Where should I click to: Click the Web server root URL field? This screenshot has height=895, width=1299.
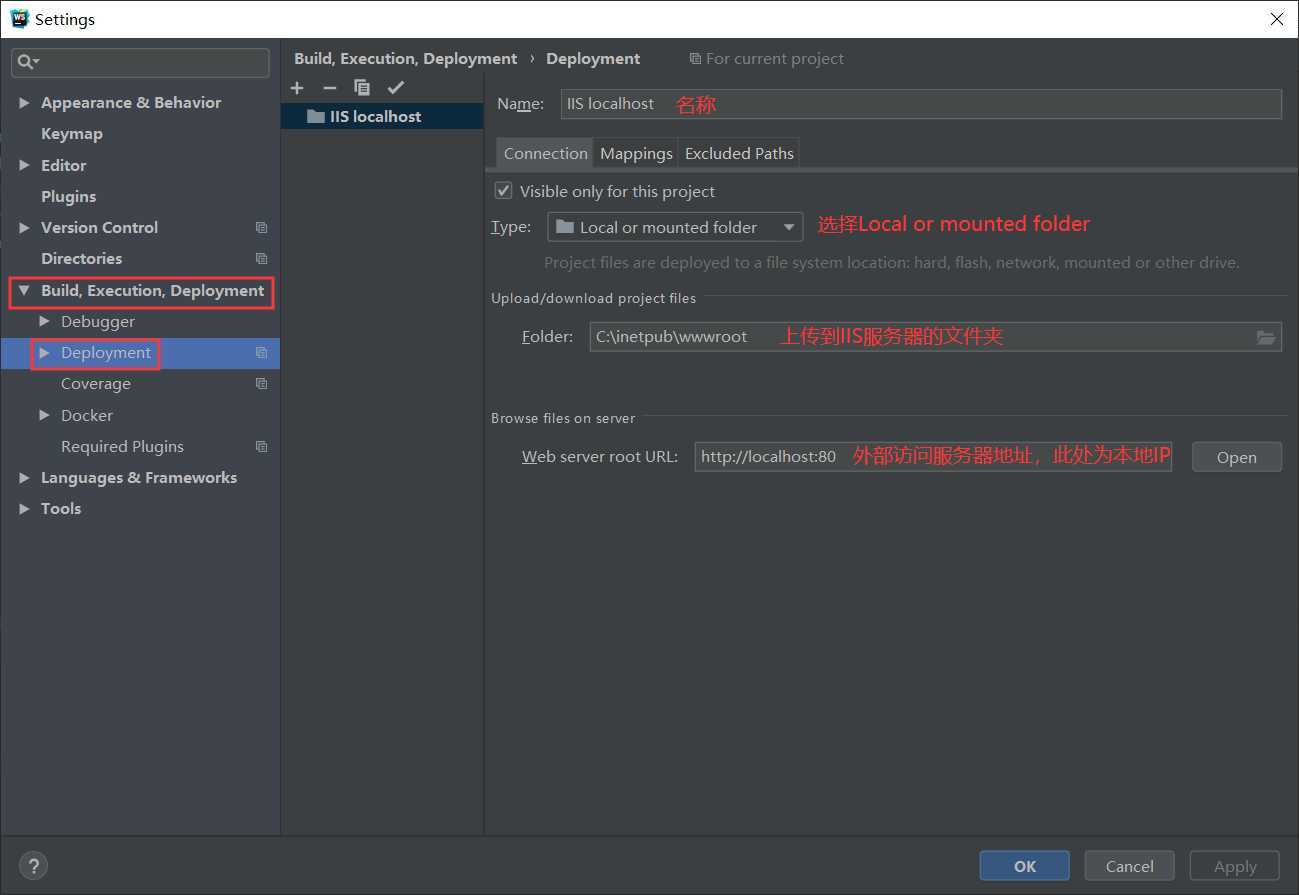click(933, 457)
